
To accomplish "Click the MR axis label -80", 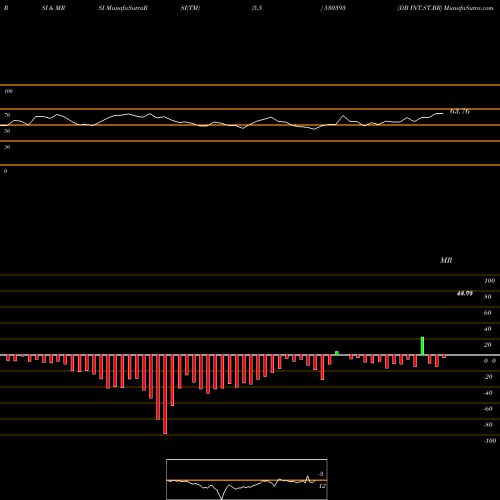I will point(488,425).
